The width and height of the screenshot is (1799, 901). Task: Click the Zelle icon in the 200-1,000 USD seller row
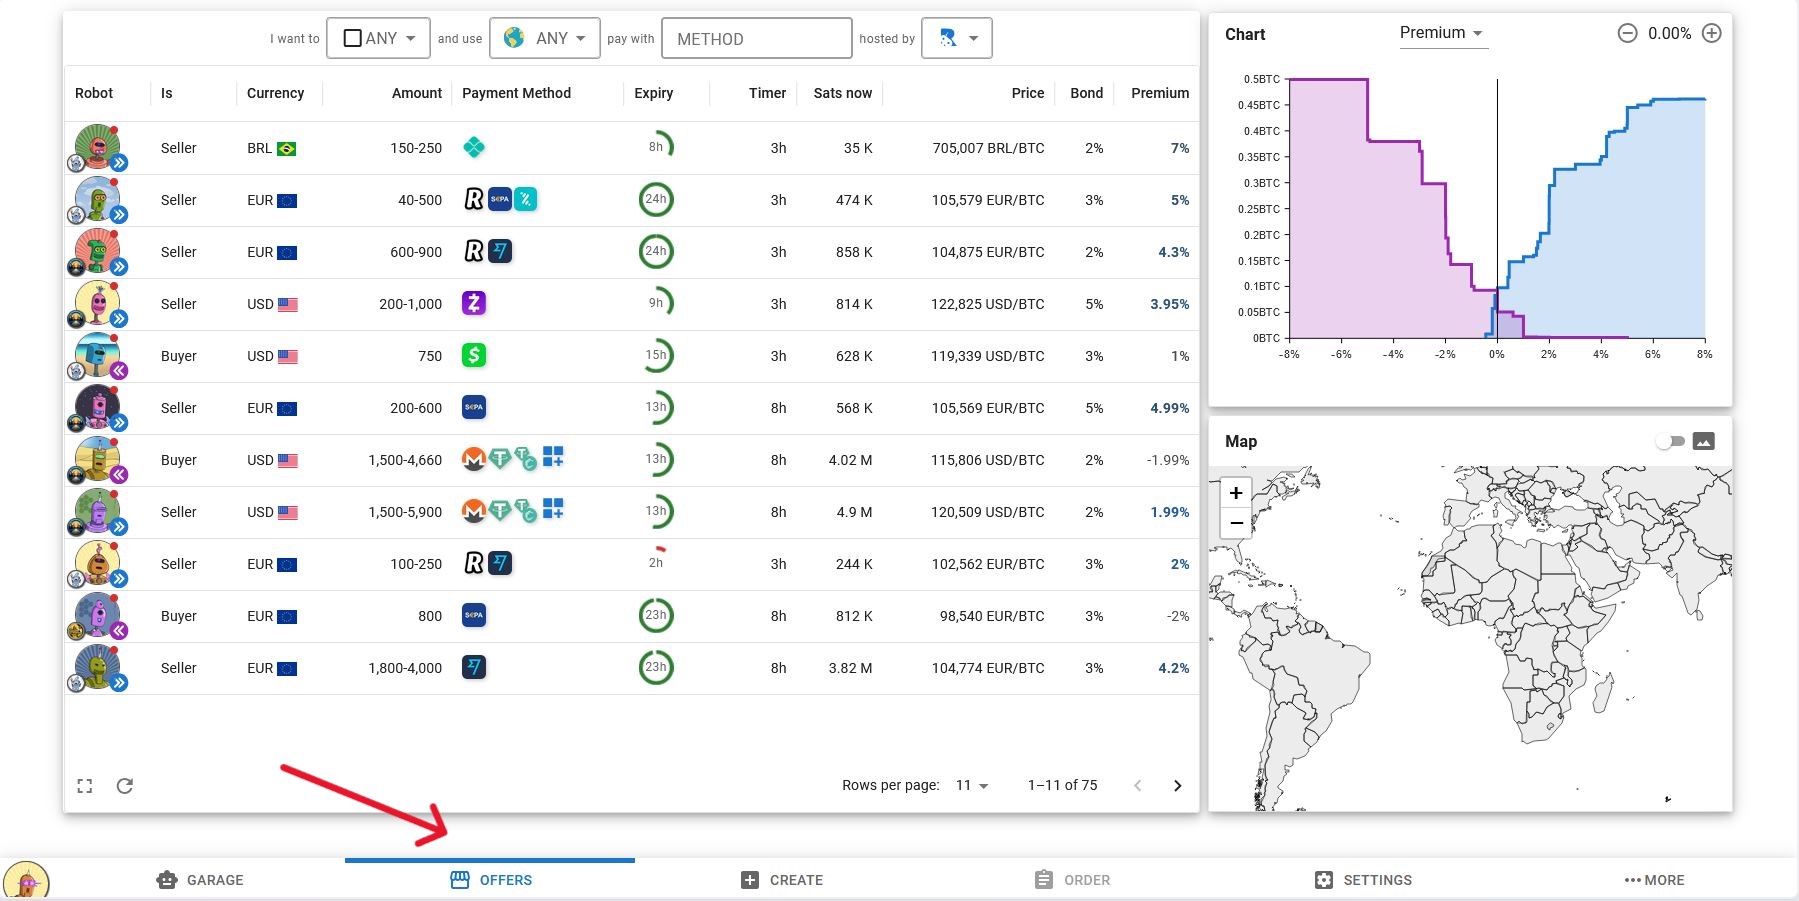474,303
